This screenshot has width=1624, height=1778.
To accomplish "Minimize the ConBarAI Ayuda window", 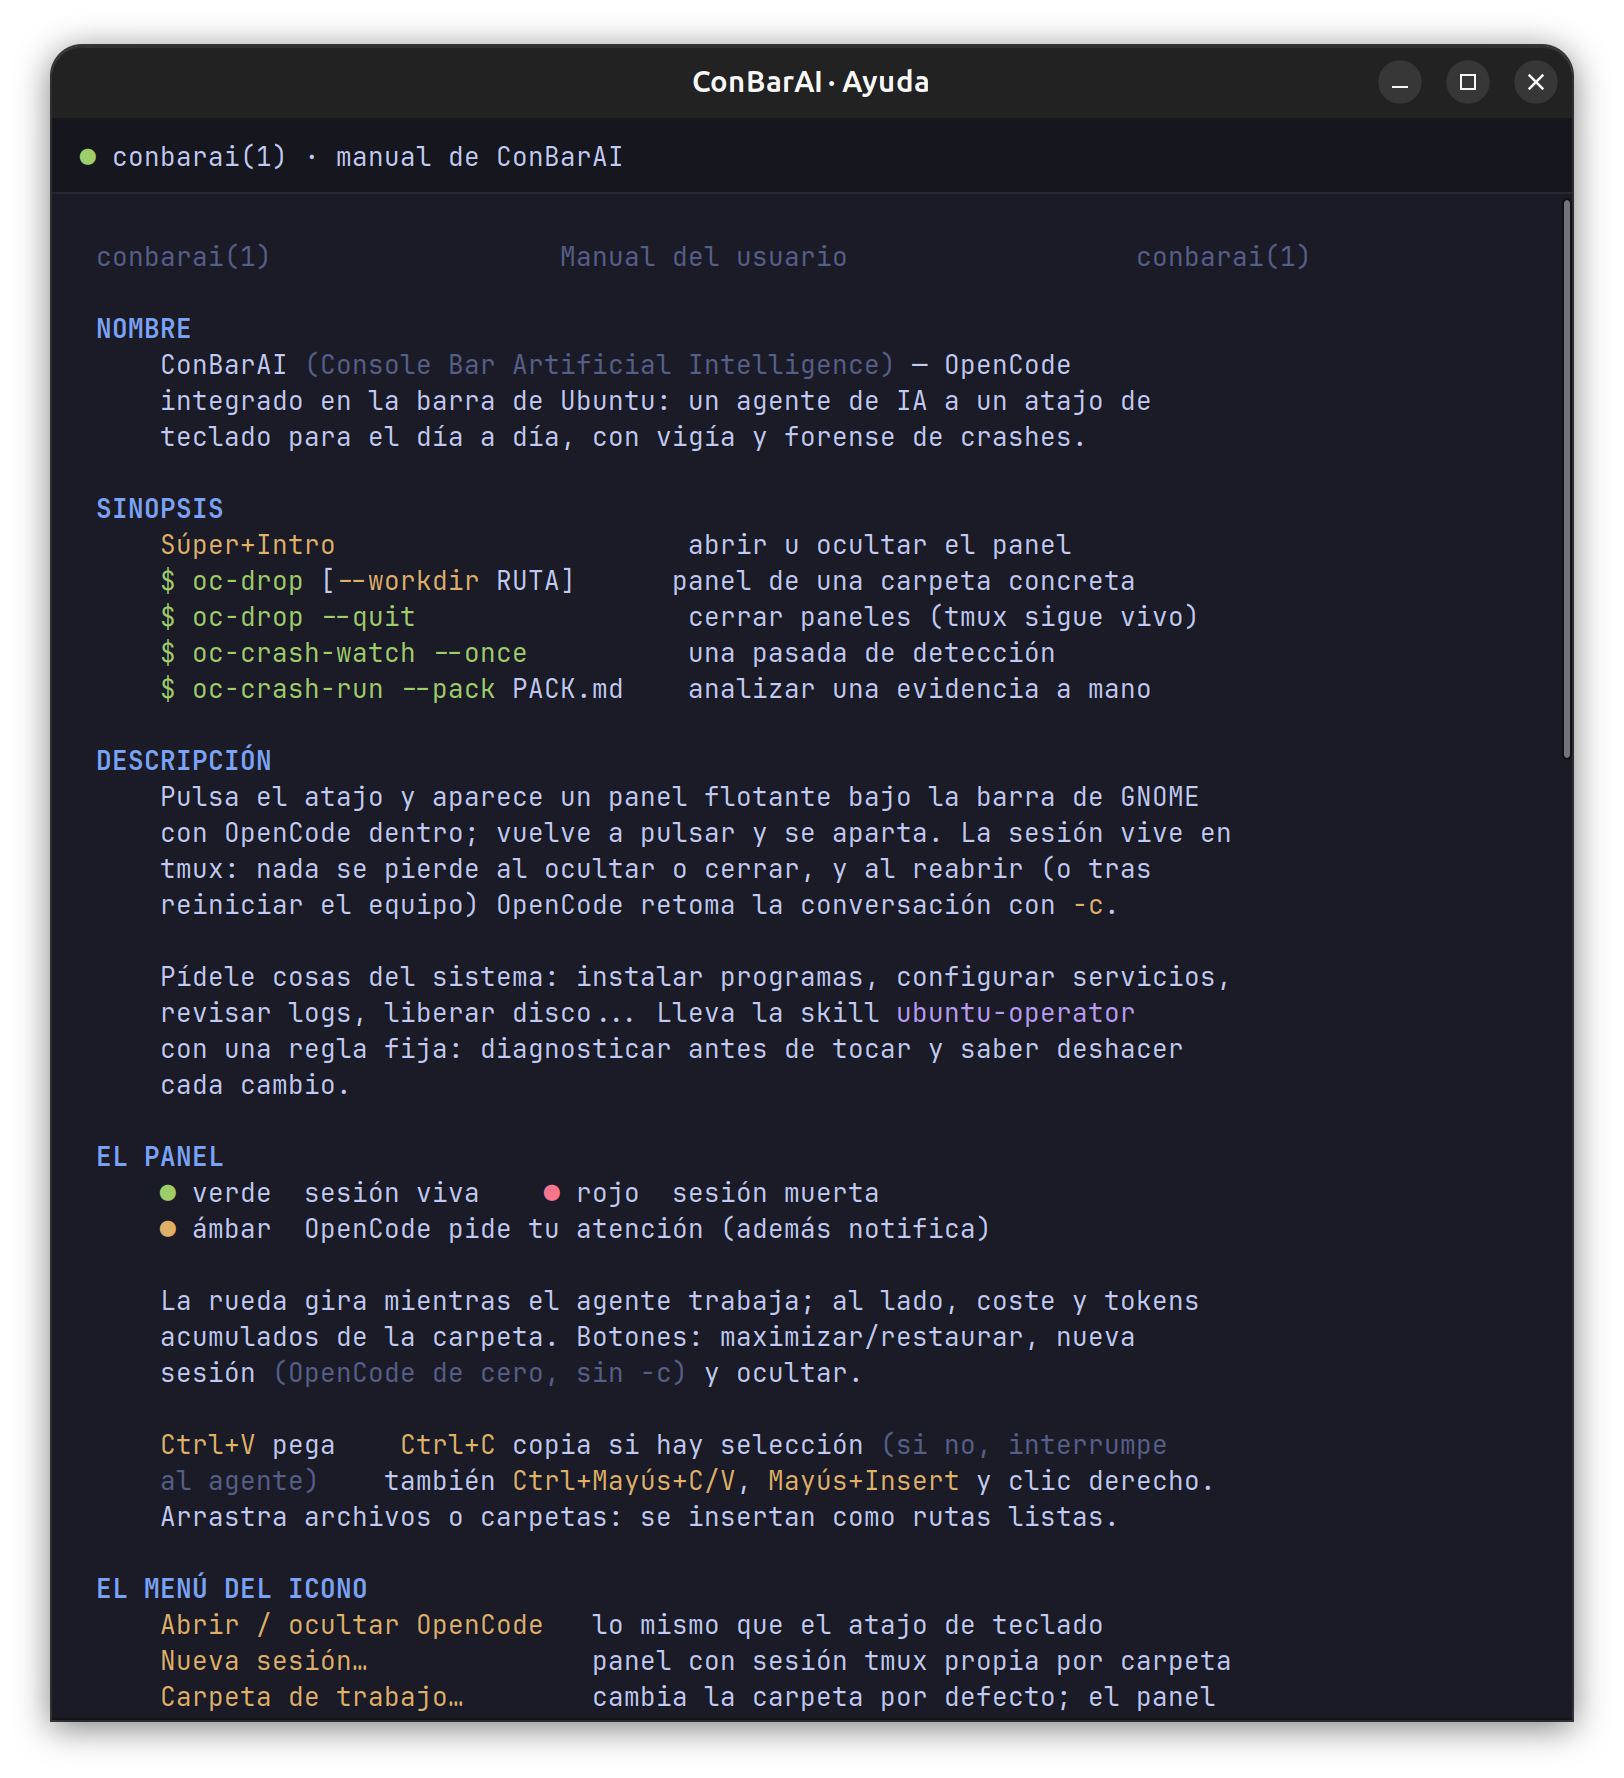I will click(1400, 82).
